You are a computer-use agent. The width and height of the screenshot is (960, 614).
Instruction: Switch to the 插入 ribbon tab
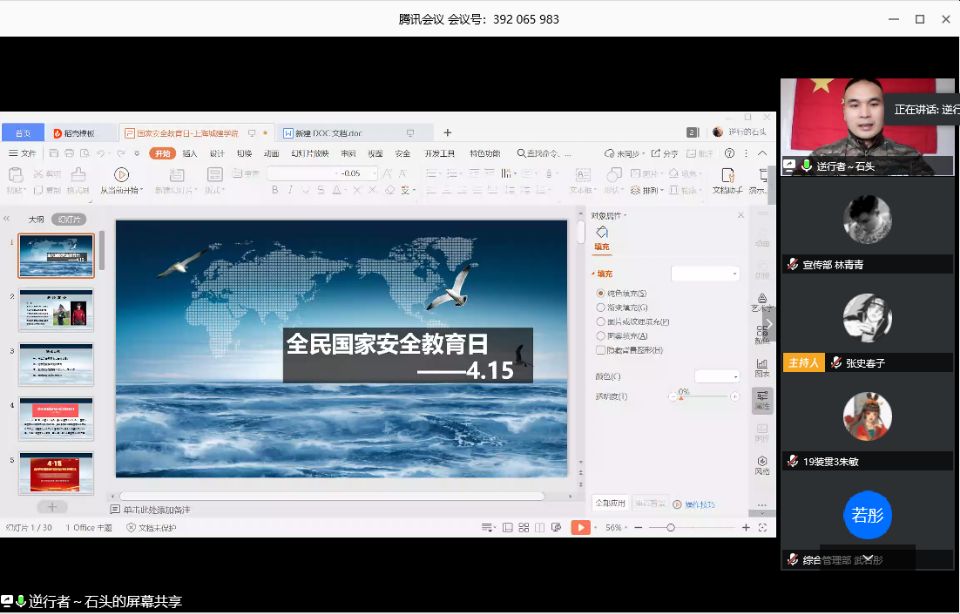(190, 153)
